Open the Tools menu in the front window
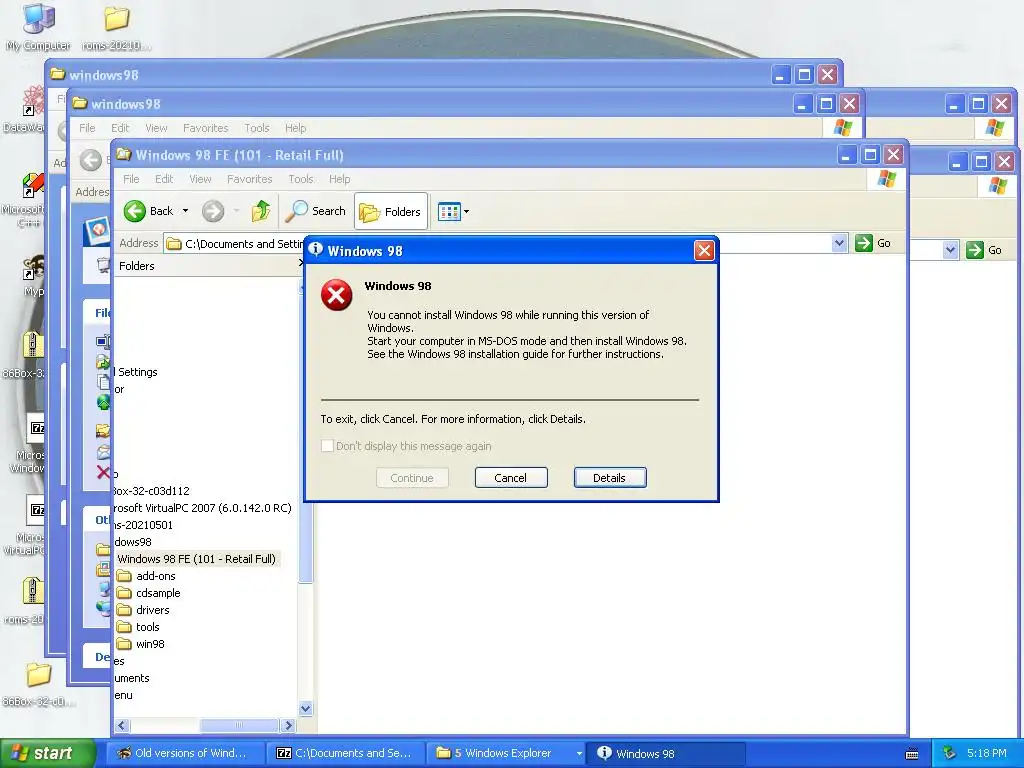The width and height of the screenshot is (1024, 768). (x=300, y=179)
